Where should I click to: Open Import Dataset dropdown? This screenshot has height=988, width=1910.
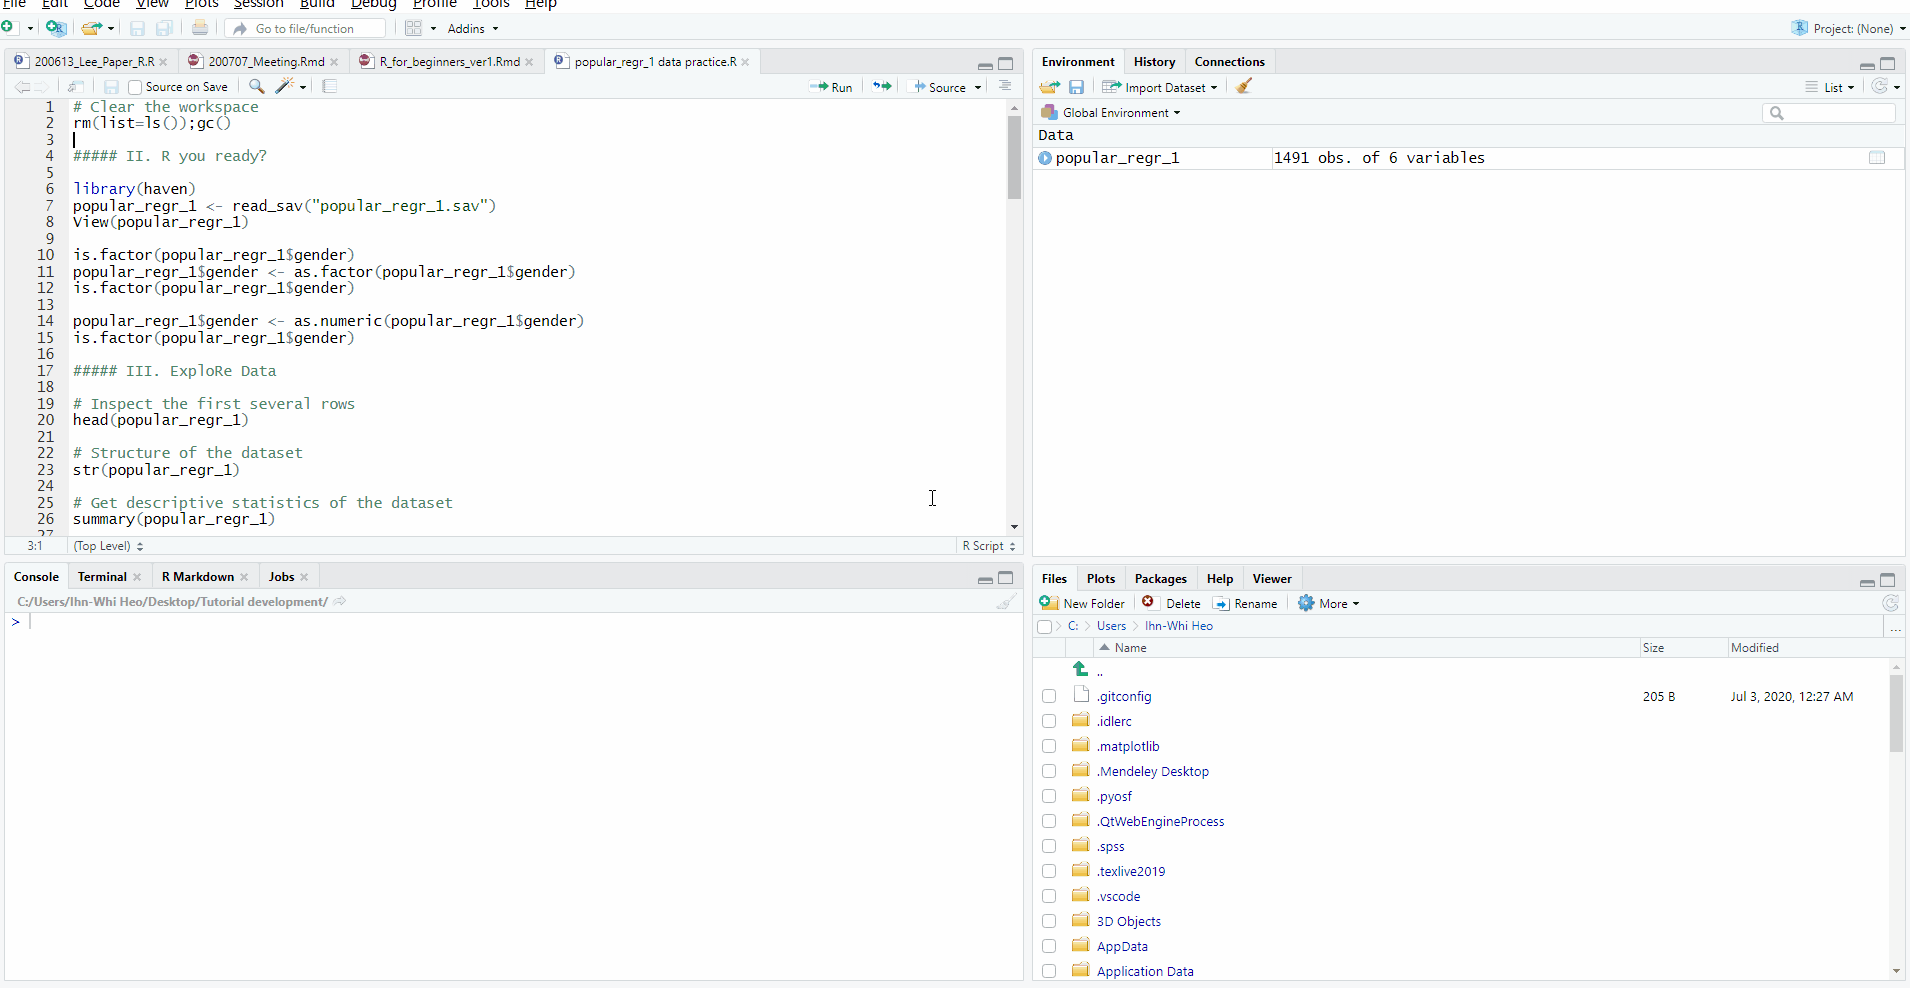(x=1160, y=88)
